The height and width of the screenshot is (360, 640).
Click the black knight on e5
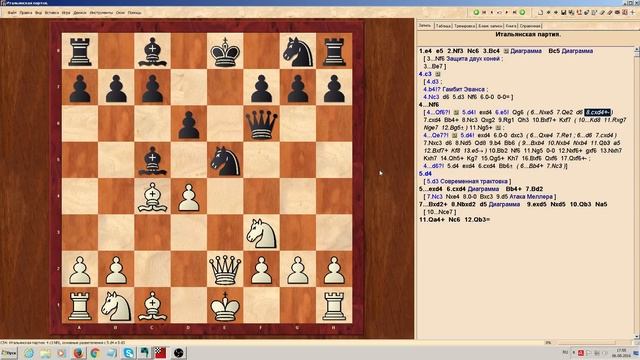click(x=225, y=160)
